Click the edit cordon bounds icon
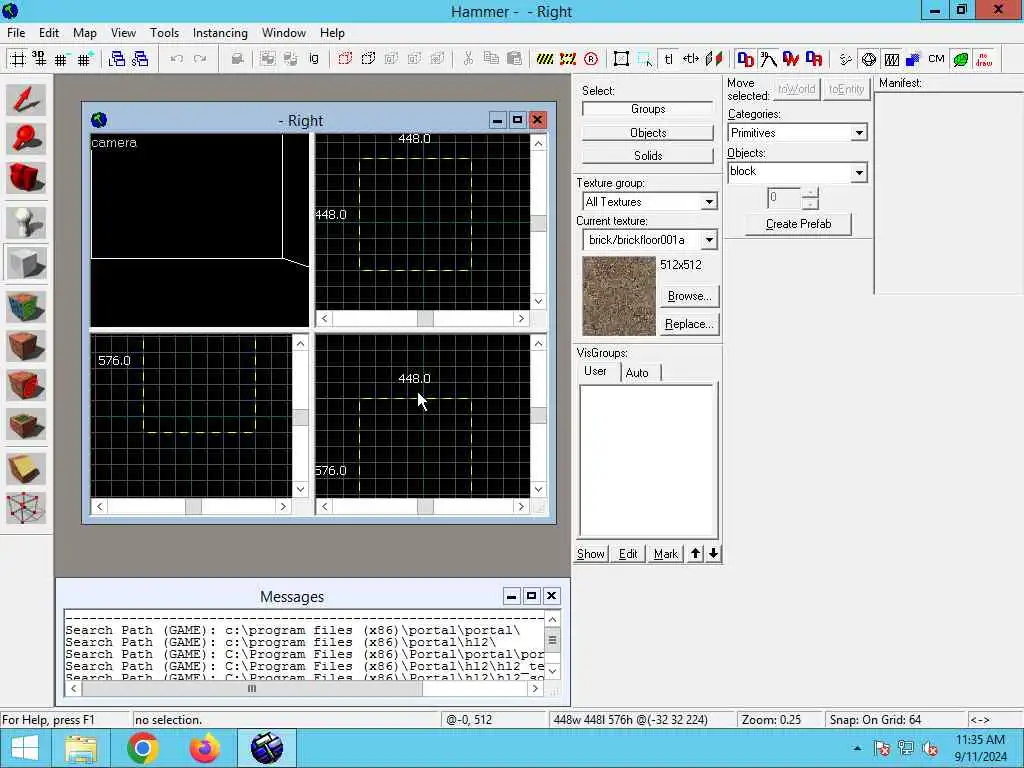This screenshot has width=1024, height=768. tap(568, 59)
